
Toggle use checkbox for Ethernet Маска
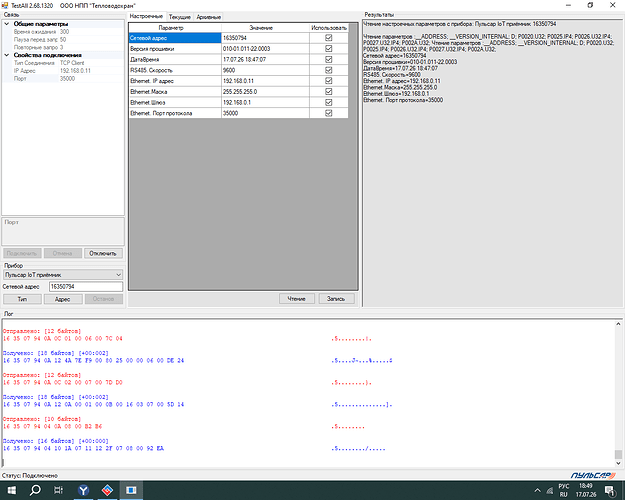pos(328,92)
